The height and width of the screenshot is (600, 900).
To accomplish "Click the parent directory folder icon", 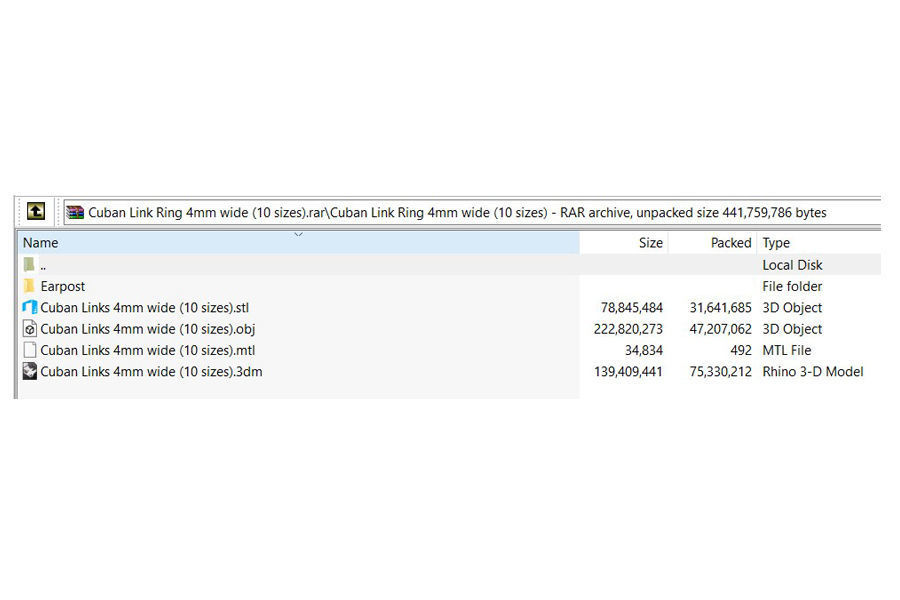I will (29, 265).
